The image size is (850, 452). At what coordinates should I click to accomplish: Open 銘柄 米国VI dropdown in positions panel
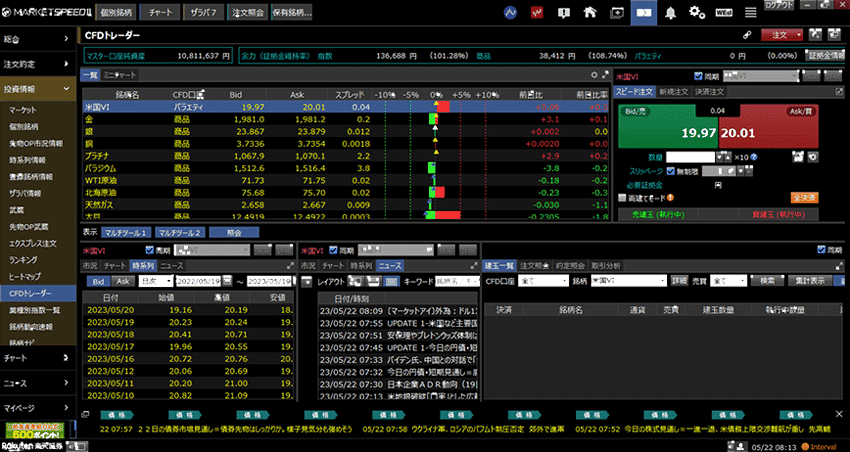point(629,281)
